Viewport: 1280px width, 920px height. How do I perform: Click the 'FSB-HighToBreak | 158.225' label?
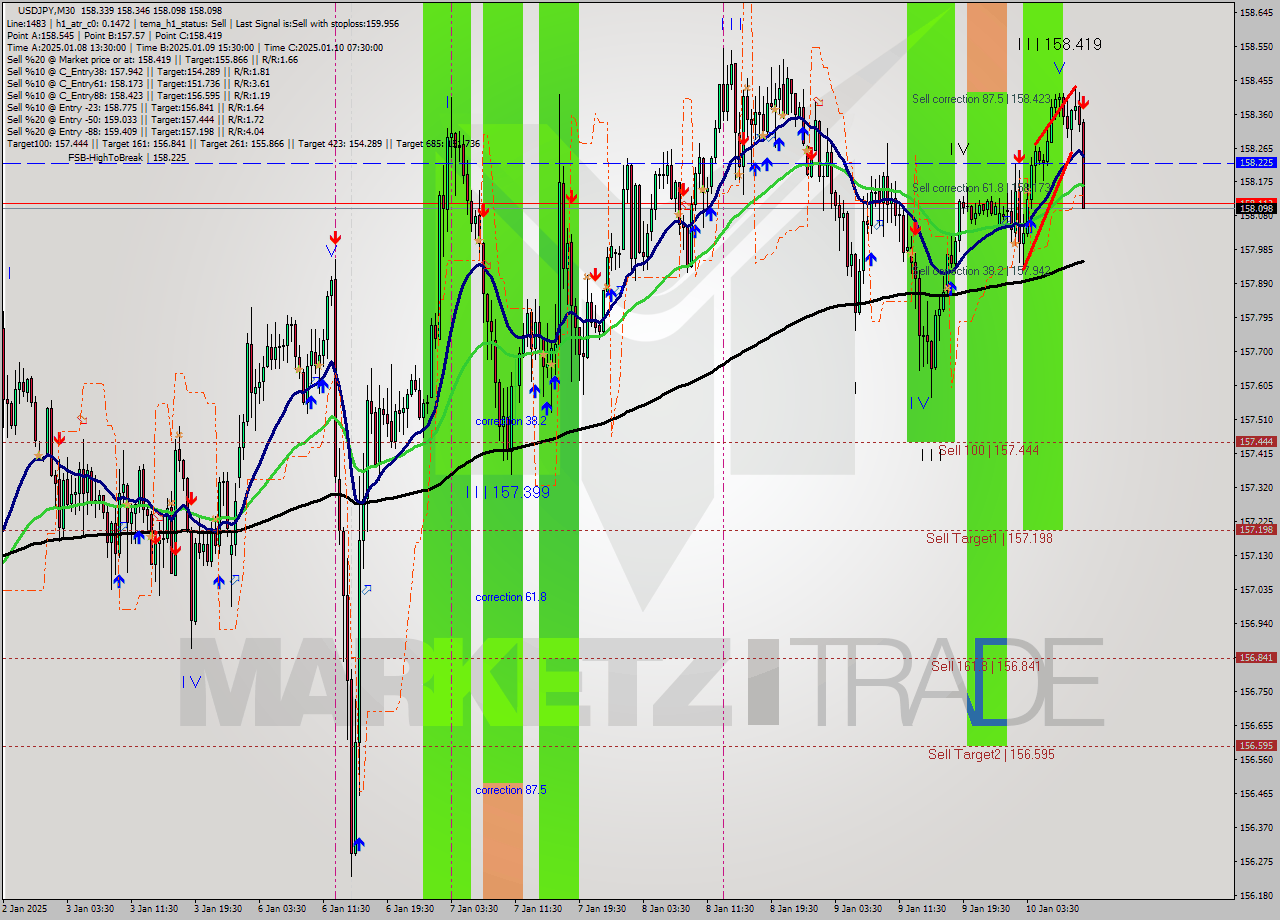[127, 158]
